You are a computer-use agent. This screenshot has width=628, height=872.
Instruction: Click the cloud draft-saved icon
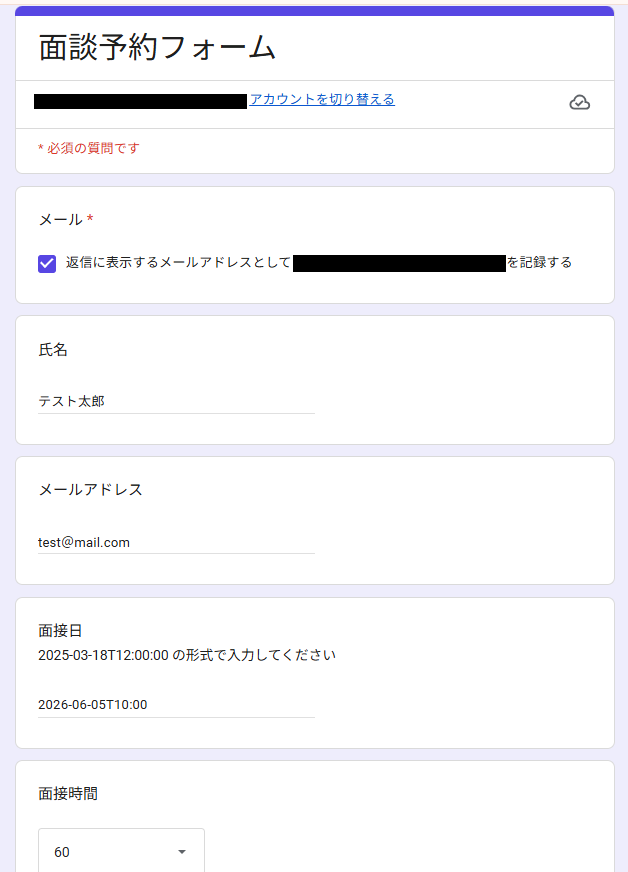click(x=580, y=103)
